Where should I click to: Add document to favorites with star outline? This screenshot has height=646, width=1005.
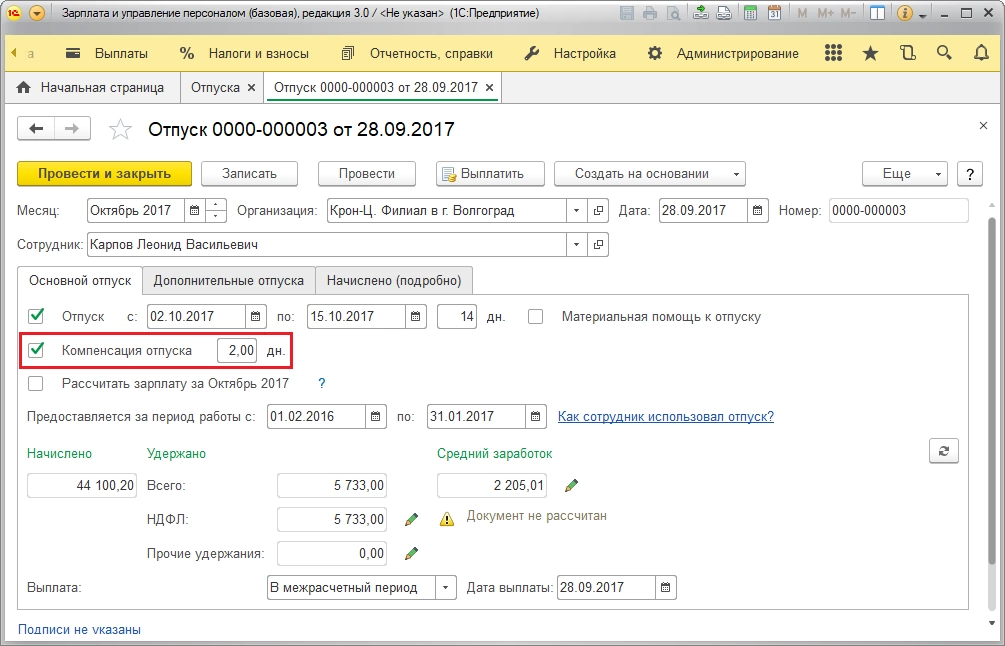point(120,129)
